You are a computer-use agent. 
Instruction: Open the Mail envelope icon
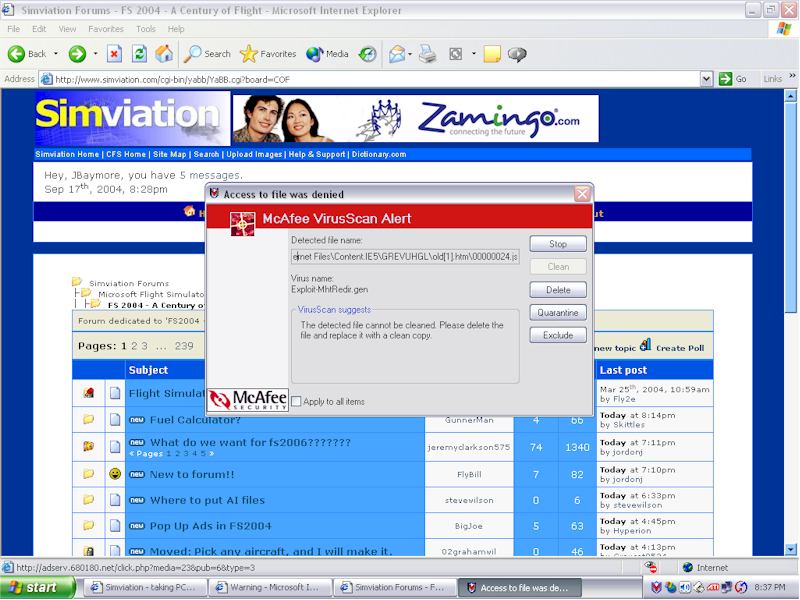coord(397,54)
